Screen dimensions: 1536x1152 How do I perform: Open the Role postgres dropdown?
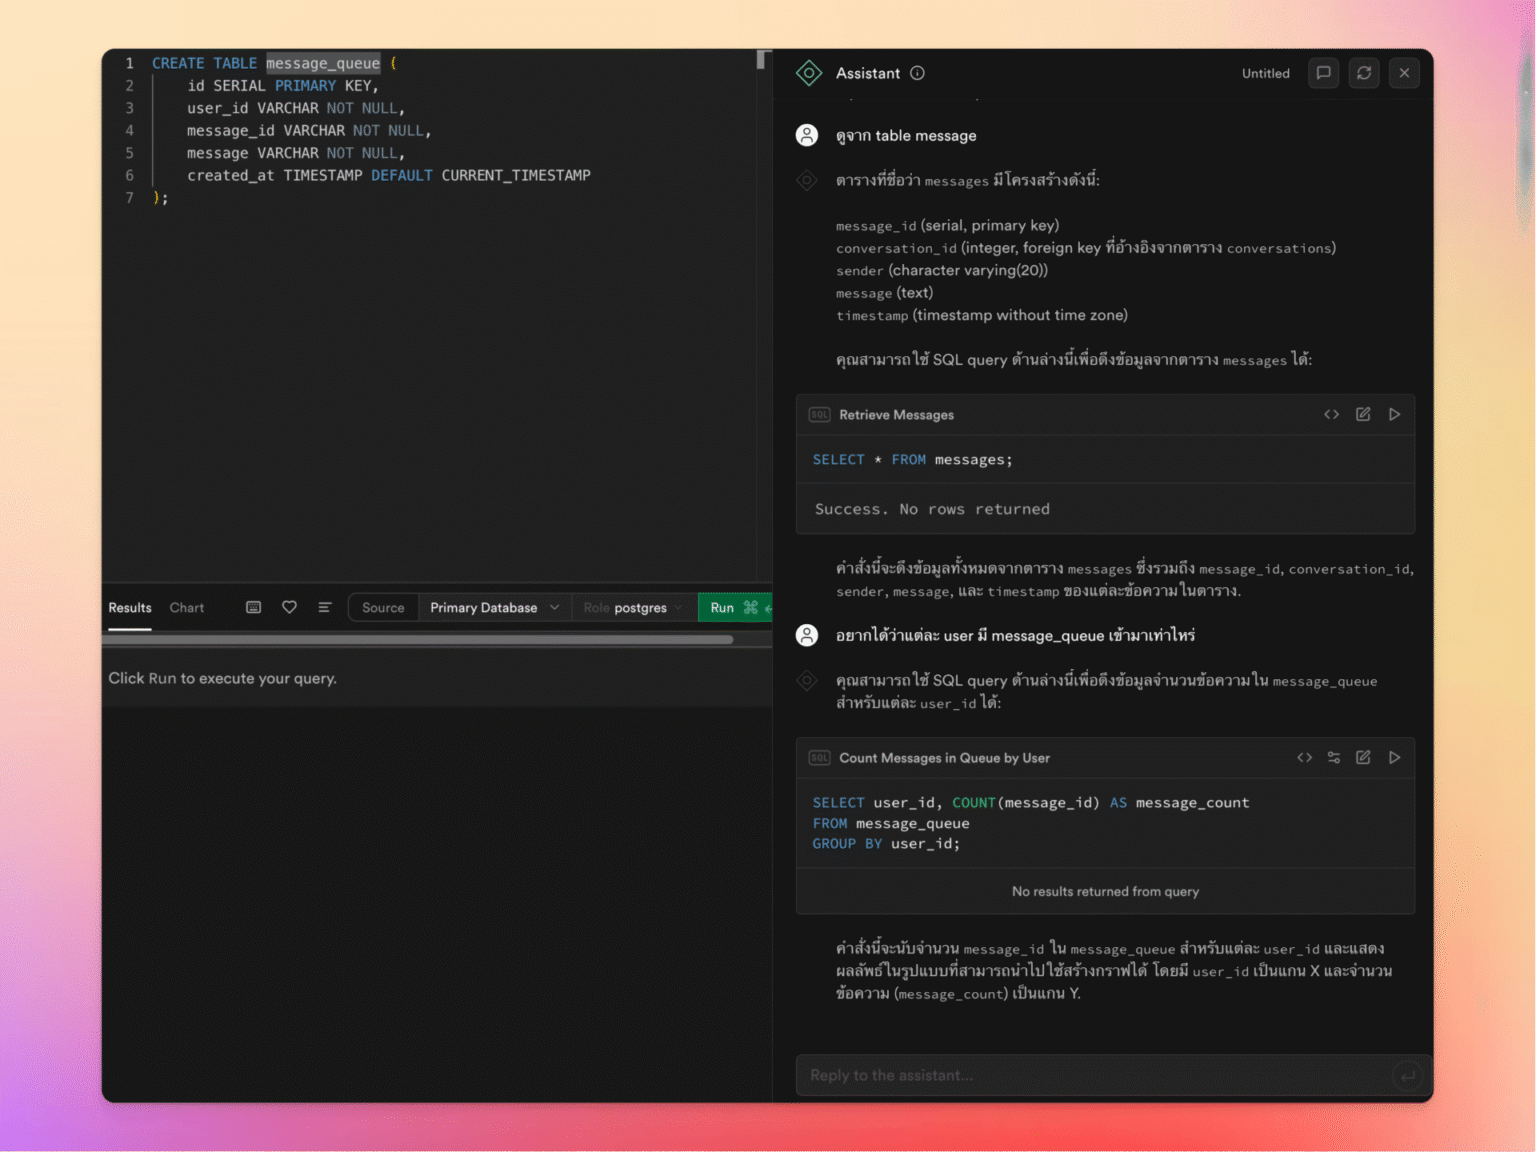(632, 607)
